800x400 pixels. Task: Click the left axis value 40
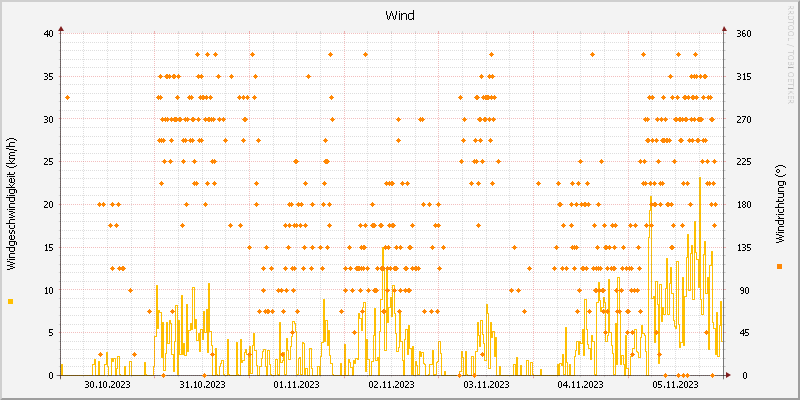tap(48, 34)
